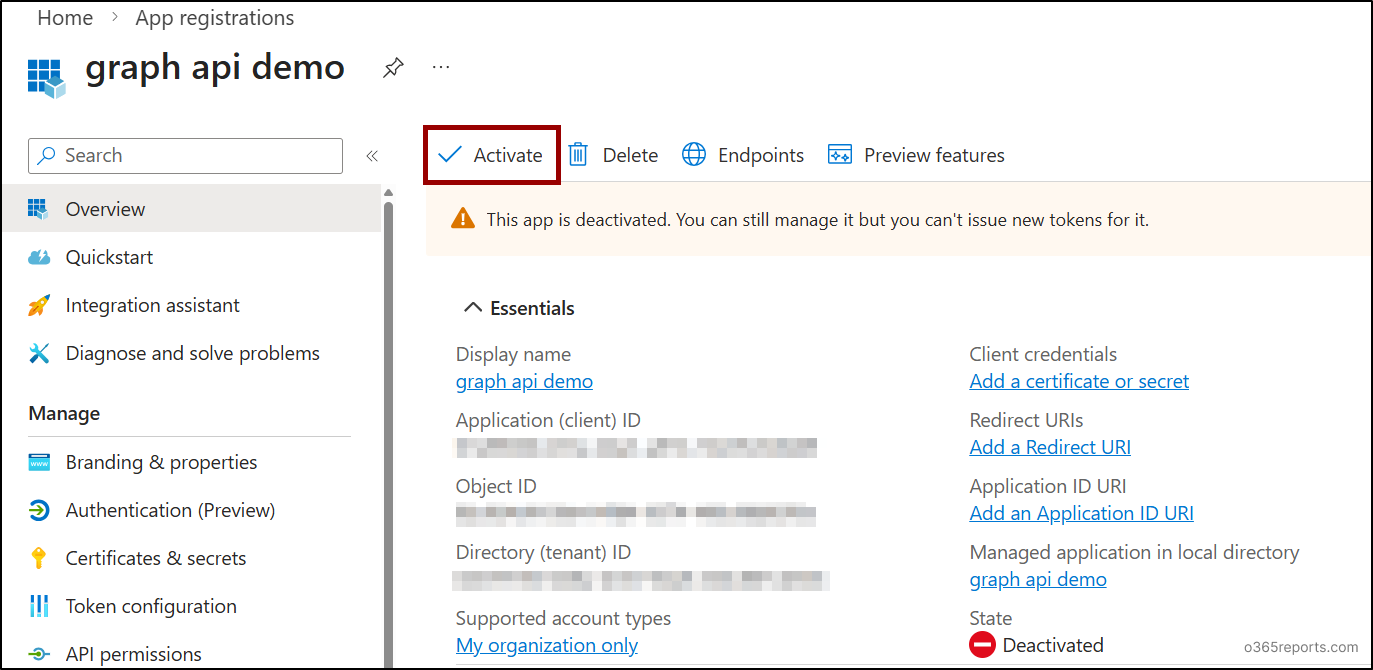Click the Supported account types label
Screen dimensions: 1373x670
click(x=563, y=618)
